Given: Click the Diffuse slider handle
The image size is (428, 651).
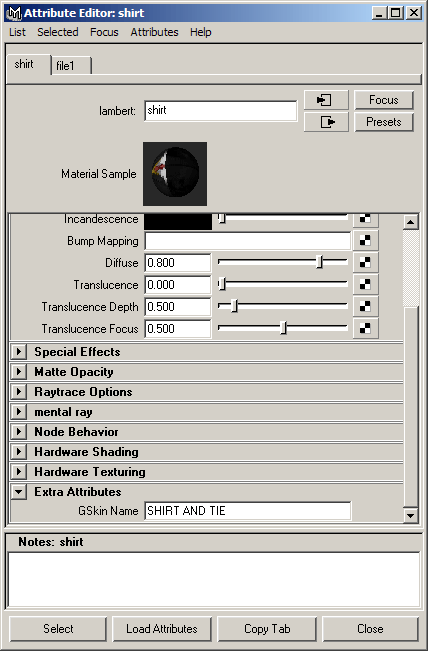Looking at the screenshot, I should pos(319,262).
